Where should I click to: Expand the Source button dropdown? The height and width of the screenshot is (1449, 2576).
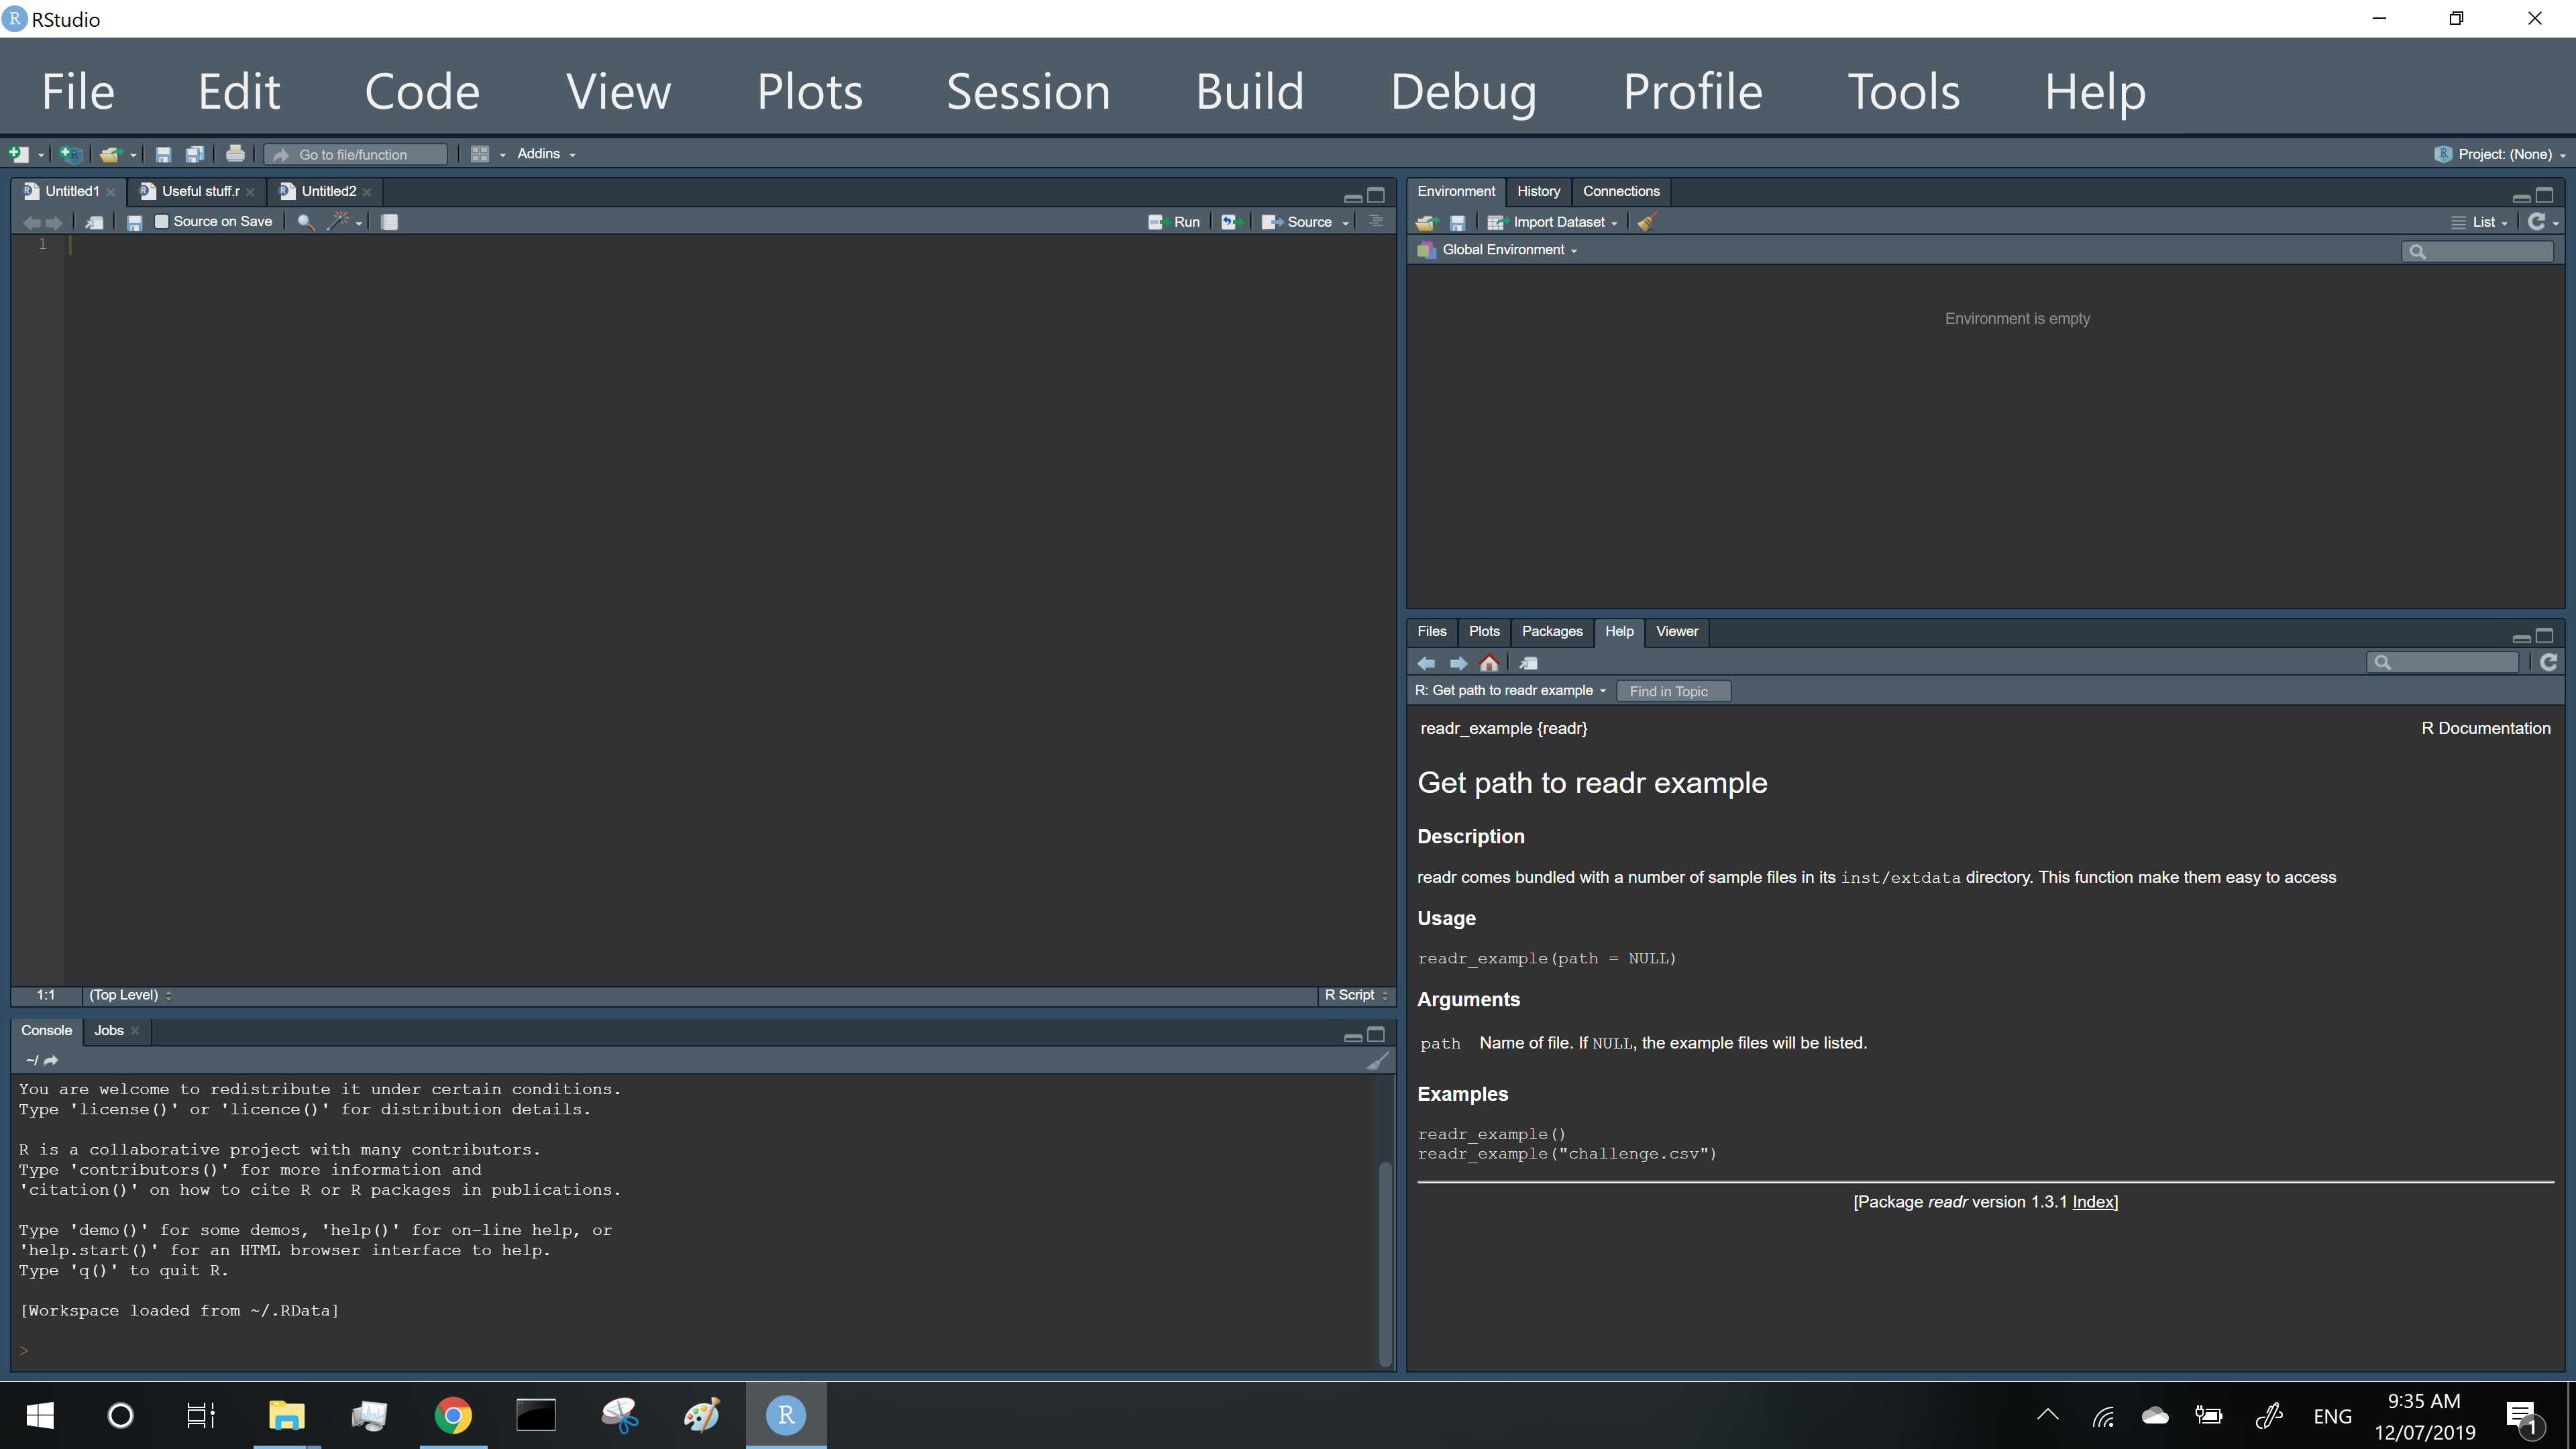[1346, 222]
